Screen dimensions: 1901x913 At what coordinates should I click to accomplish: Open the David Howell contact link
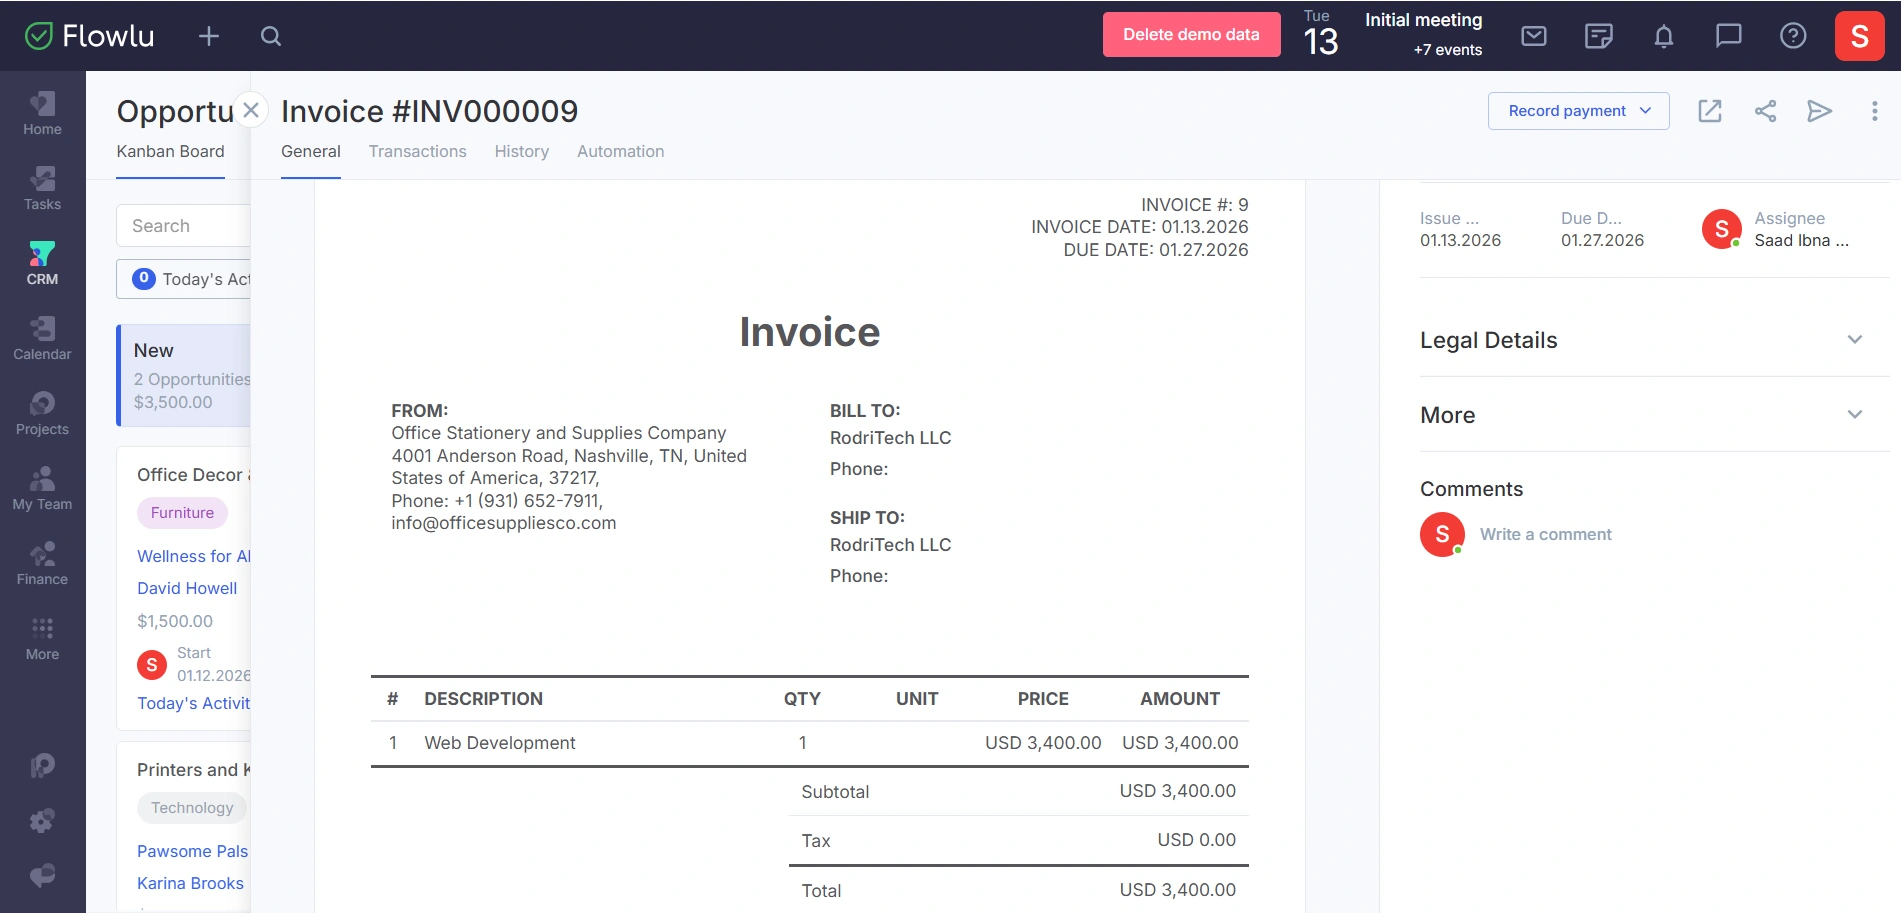click(187, 588)
